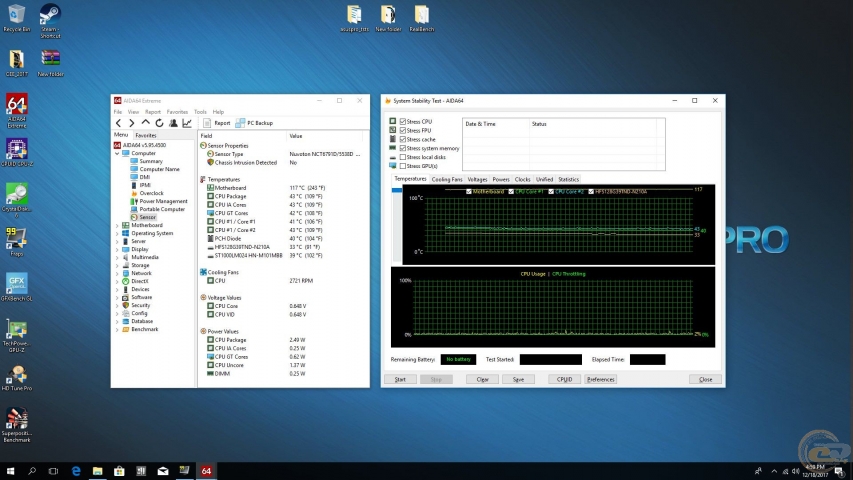Open the Fraps desktop icon
This screenshot has width=853, height=480.
16,242
